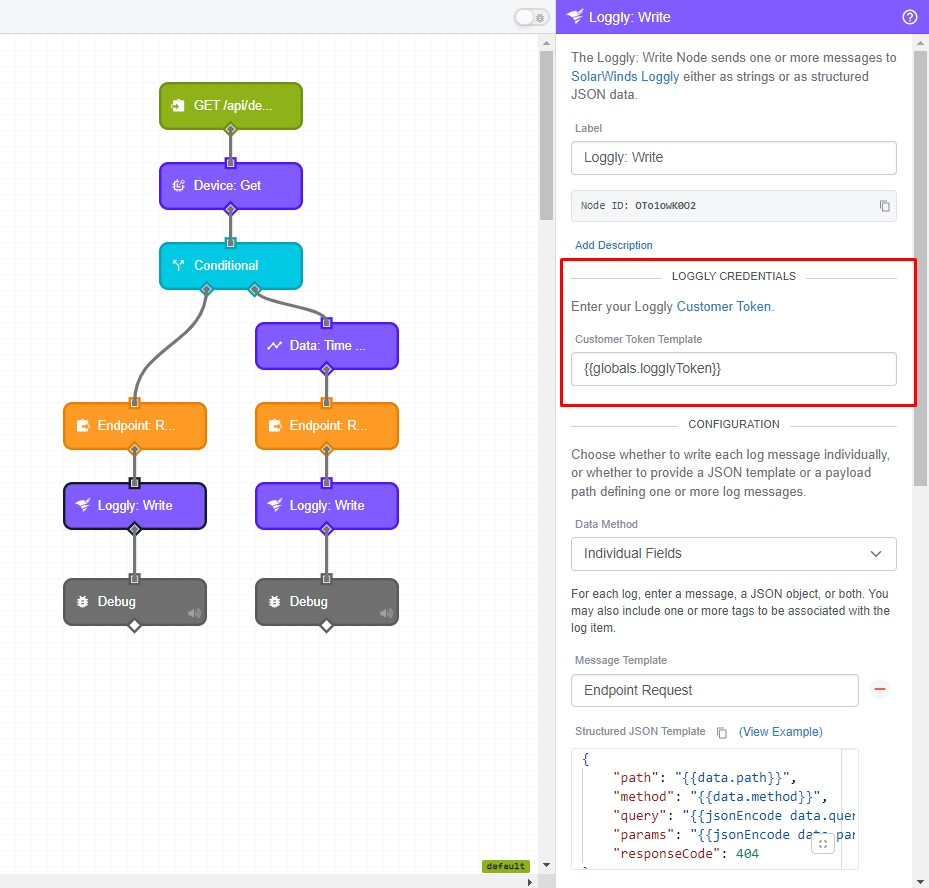Select the left Loggly: Write node

[135, 505]
